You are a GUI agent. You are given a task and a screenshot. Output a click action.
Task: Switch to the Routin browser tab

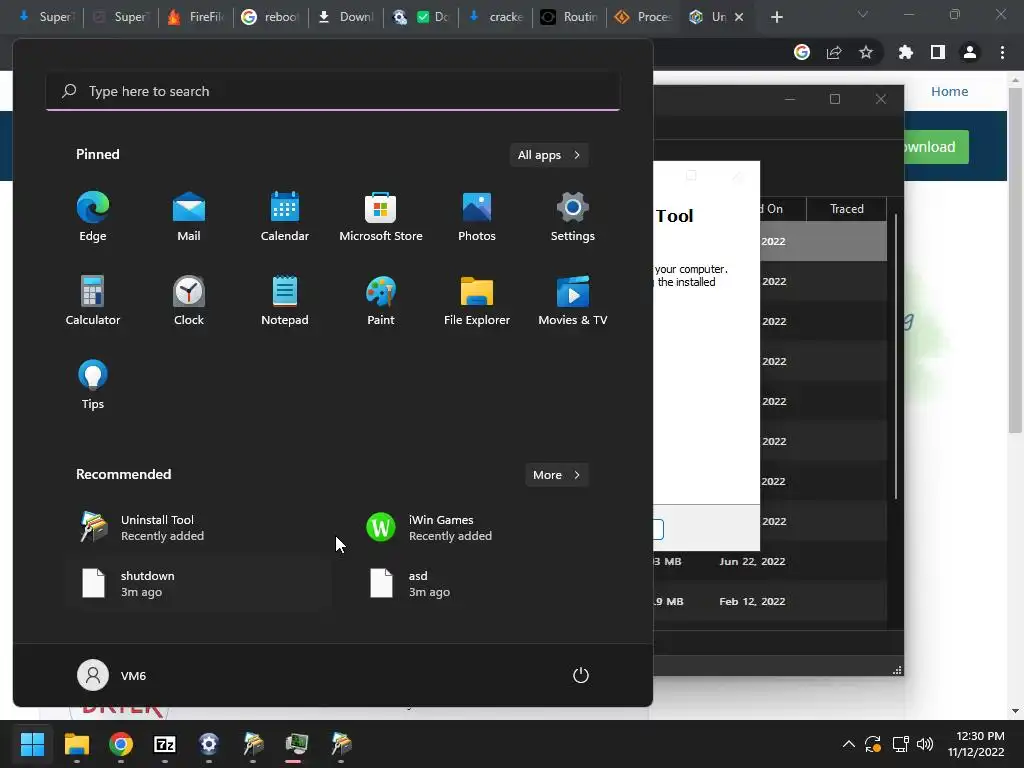(x=570, y=17)
